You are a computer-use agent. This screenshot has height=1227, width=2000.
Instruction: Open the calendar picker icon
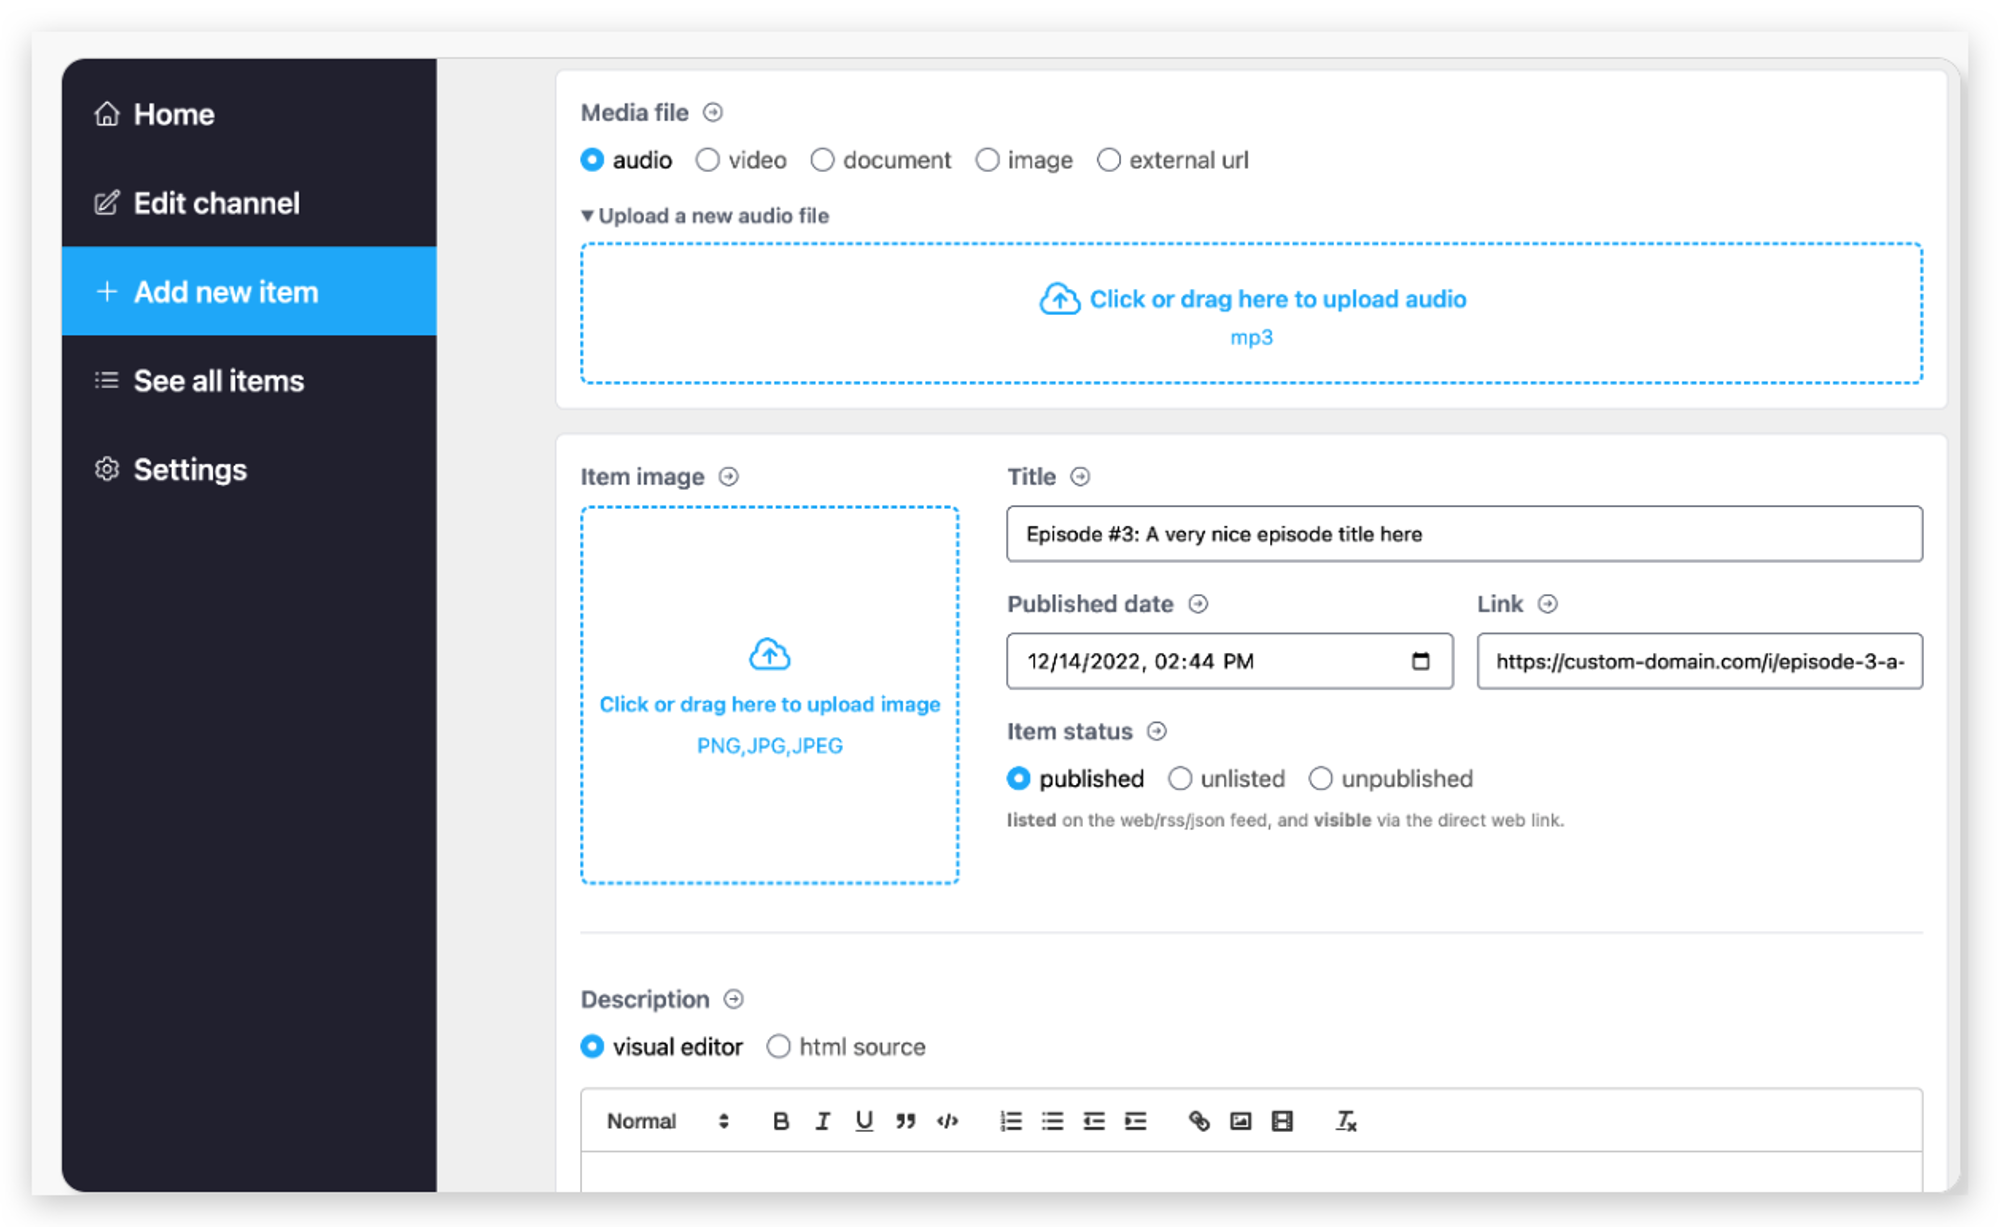pyautogui.click(x=1420, y=661)
